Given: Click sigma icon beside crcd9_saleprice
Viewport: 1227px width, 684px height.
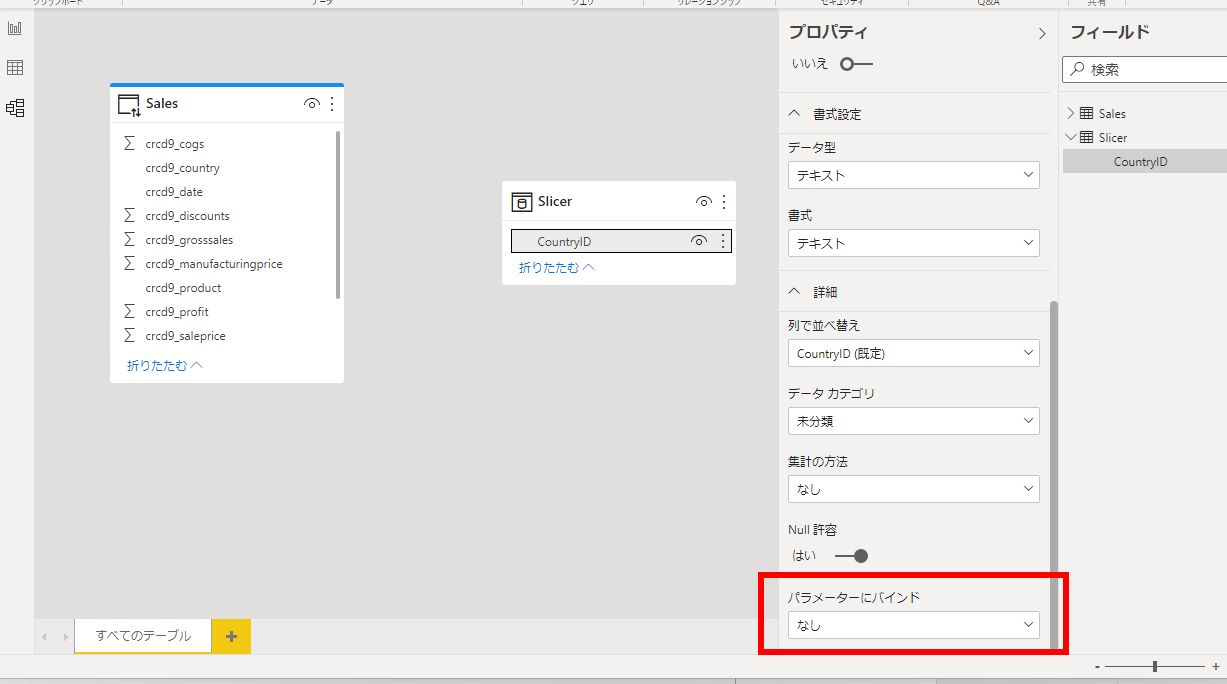Looking at the screenshot, I should pos(129,335).
